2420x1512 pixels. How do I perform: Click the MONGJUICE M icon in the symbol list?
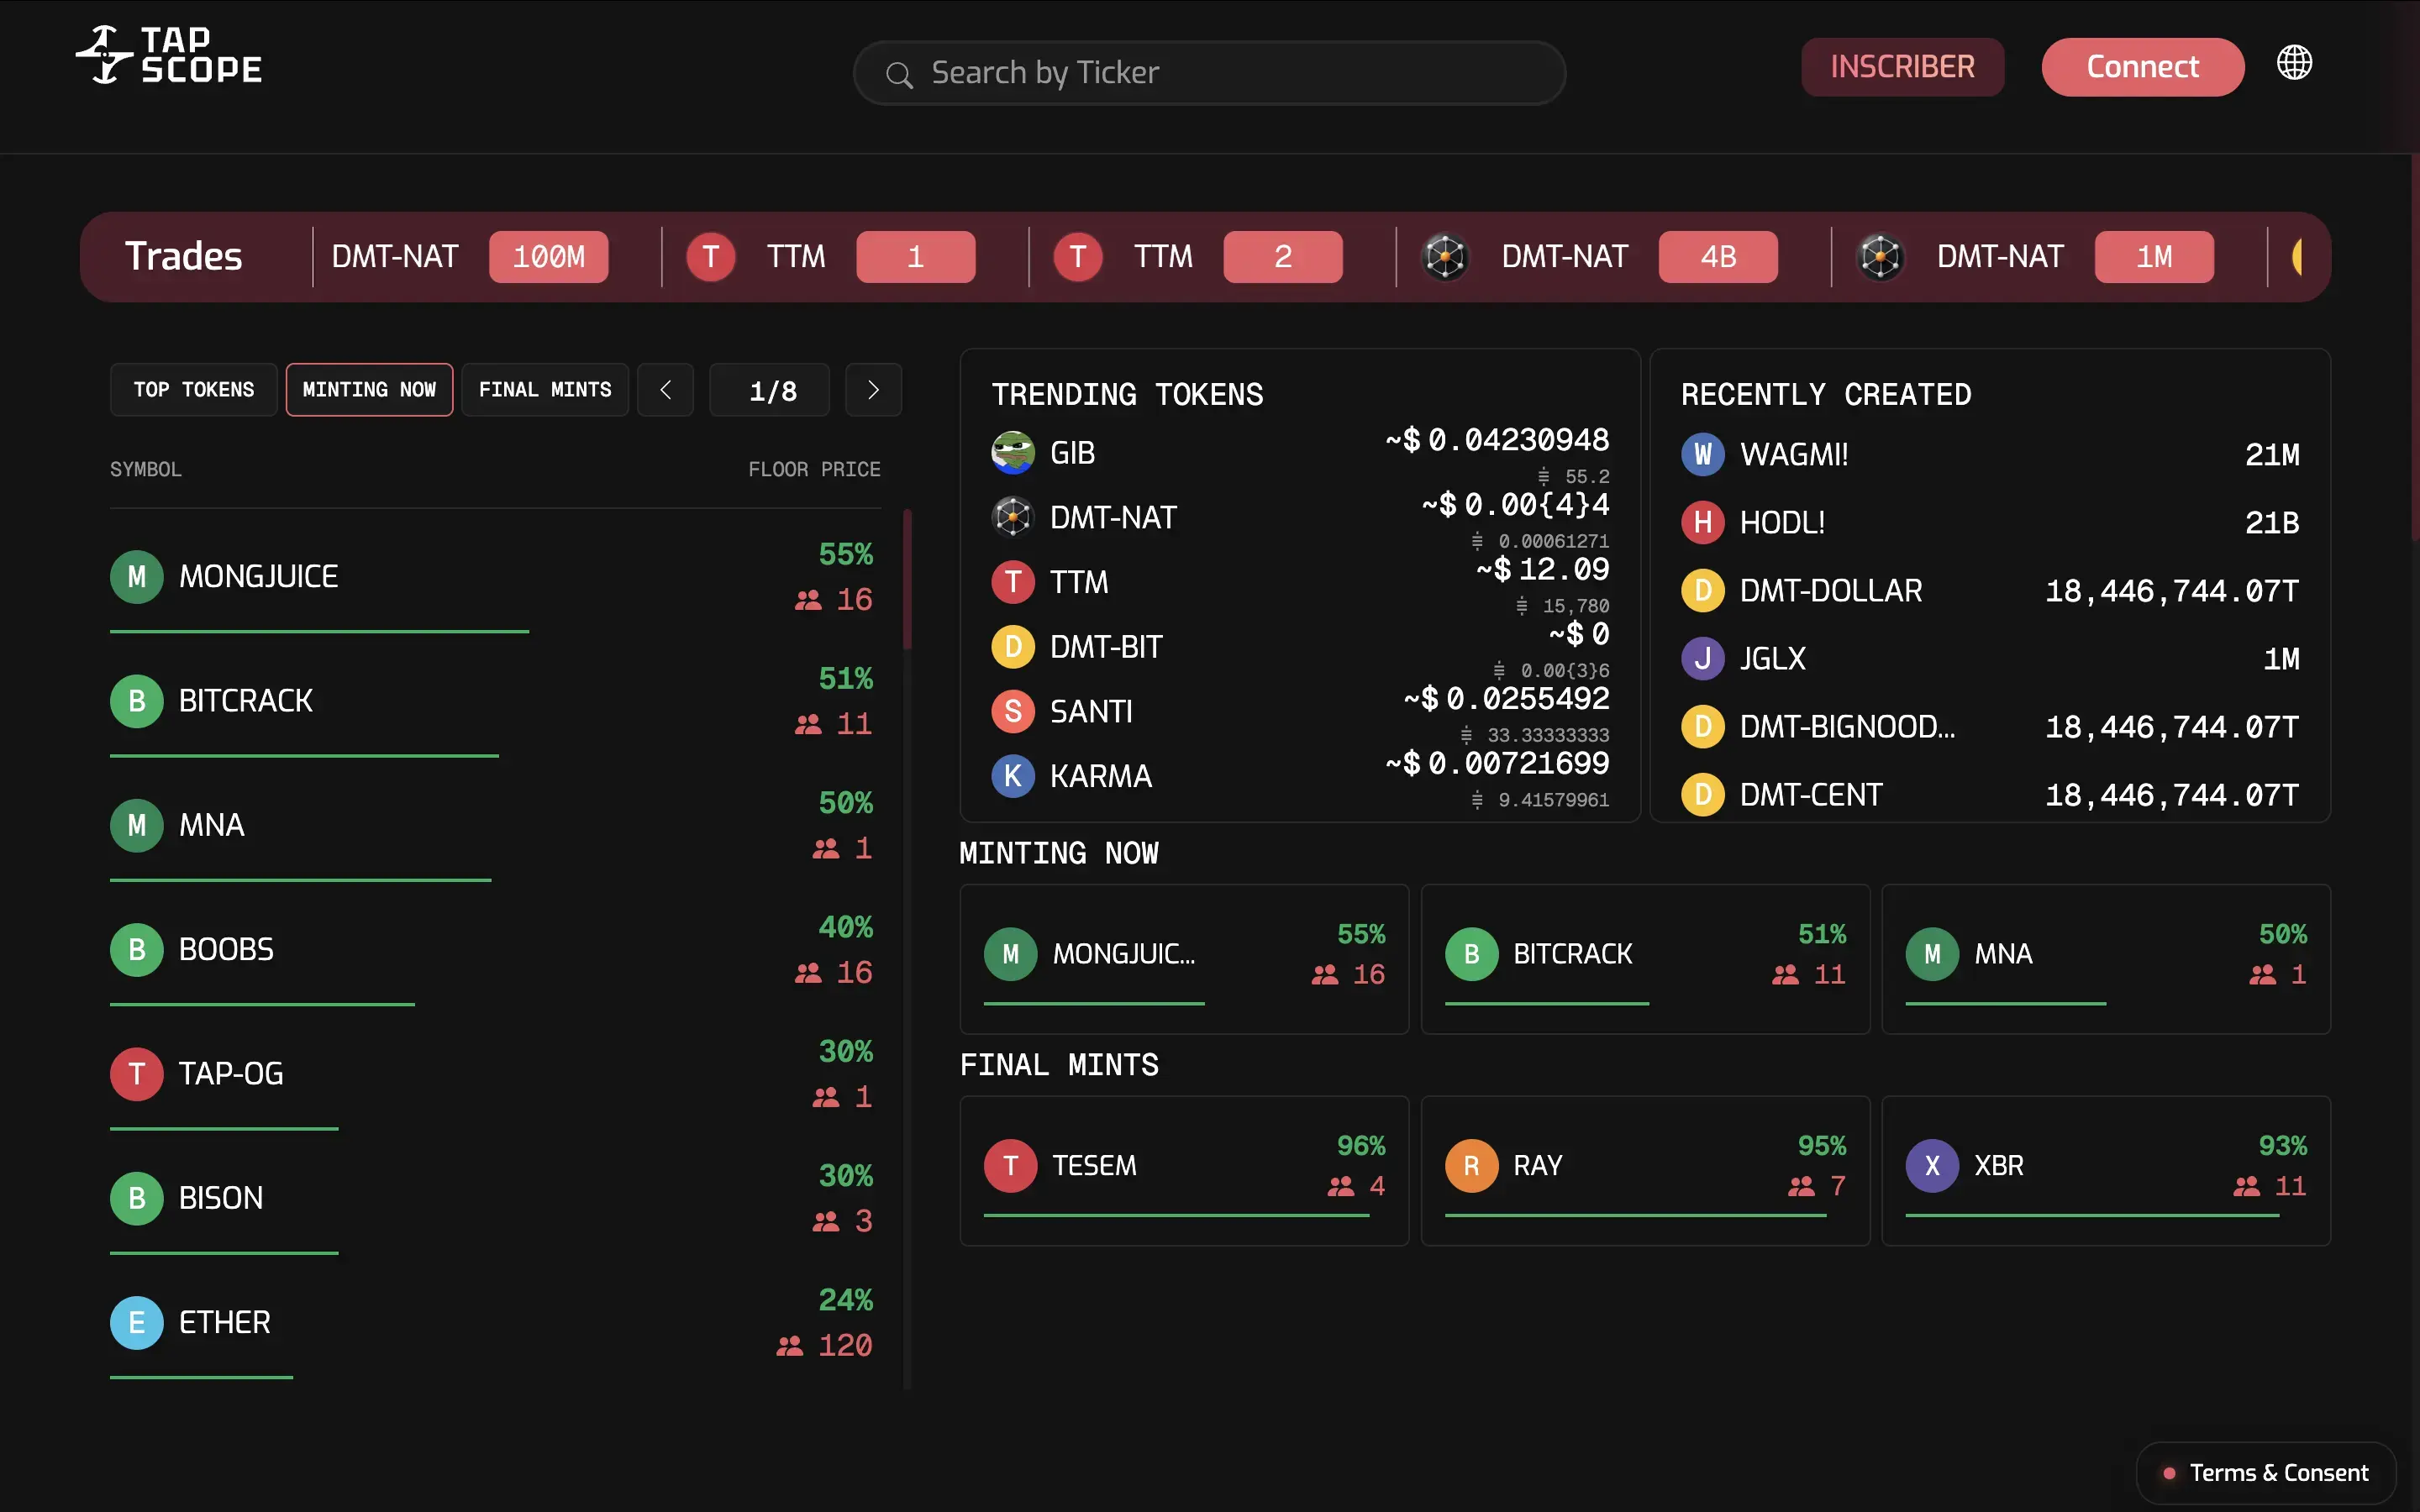tap(137, 576)
